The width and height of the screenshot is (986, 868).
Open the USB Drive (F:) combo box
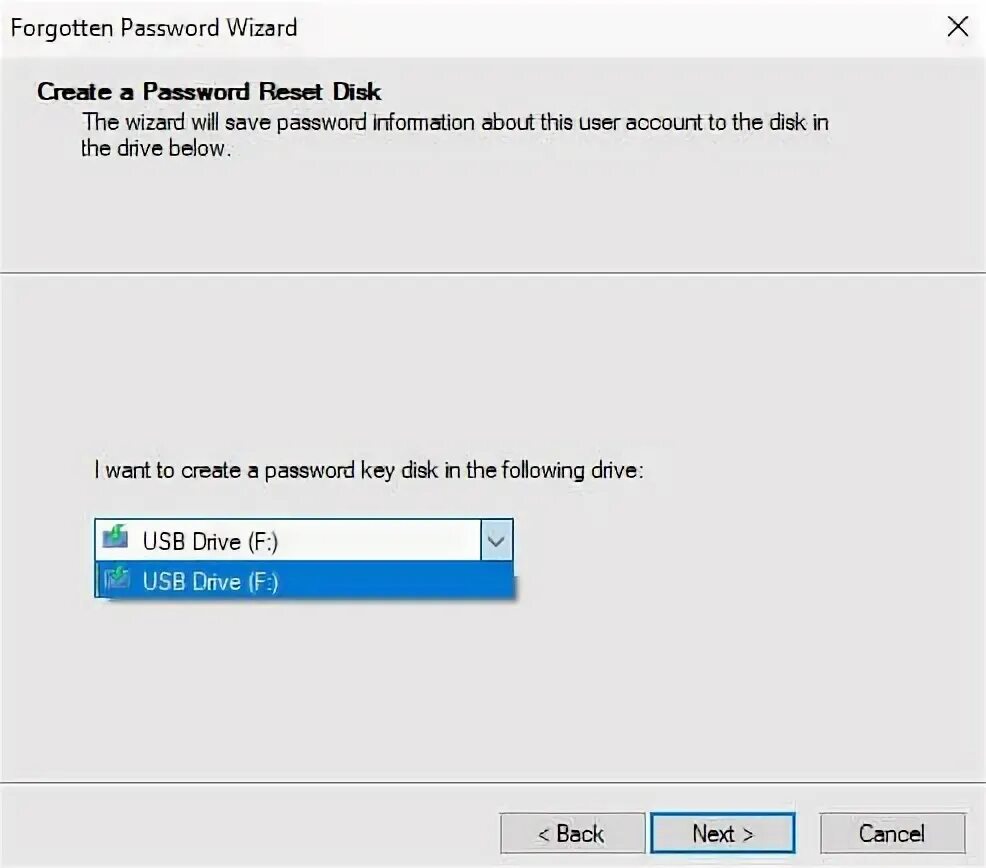point(304,540)
